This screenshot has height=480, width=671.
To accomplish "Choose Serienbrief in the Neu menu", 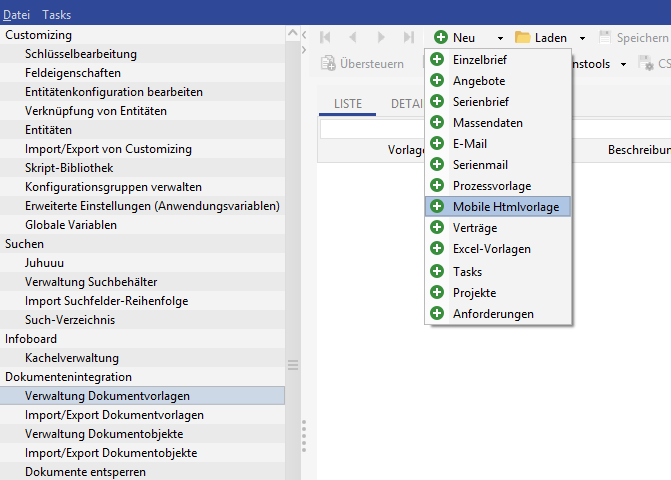I will [x=482, y=101].
